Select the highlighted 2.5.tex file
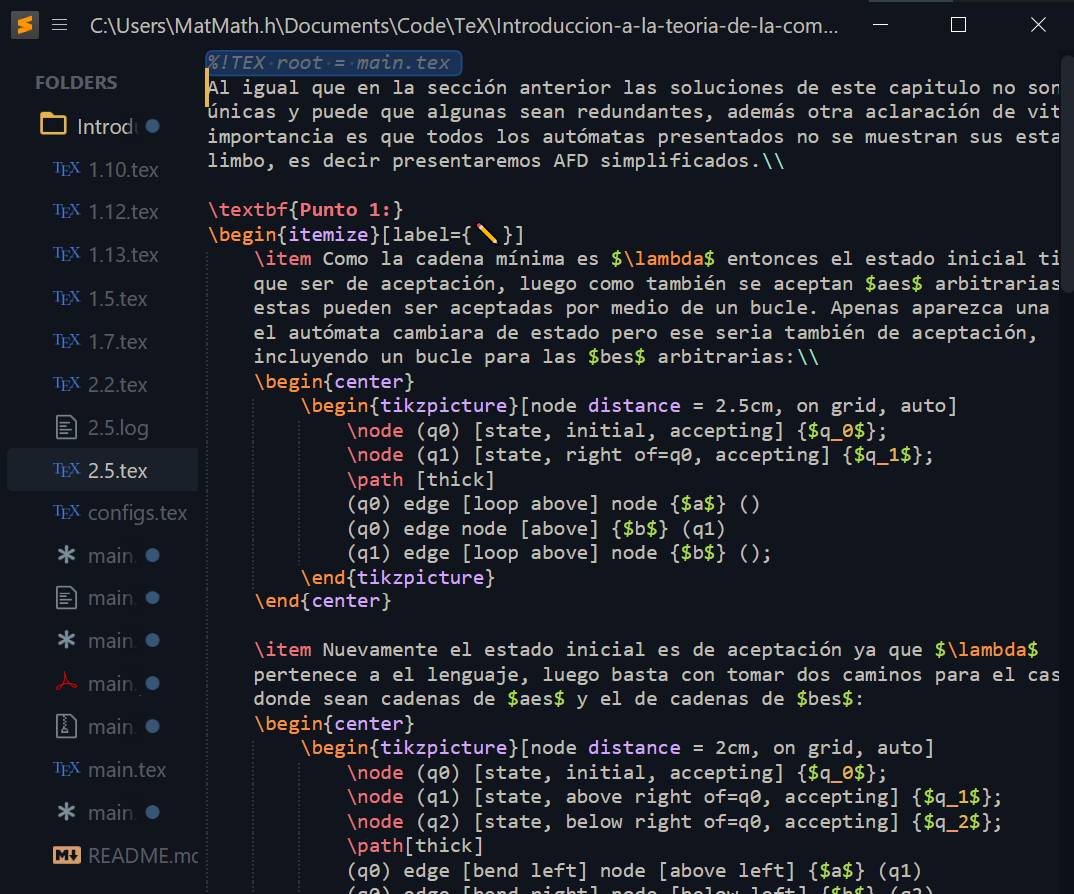 pyautogui.click(x=103, y=471)
